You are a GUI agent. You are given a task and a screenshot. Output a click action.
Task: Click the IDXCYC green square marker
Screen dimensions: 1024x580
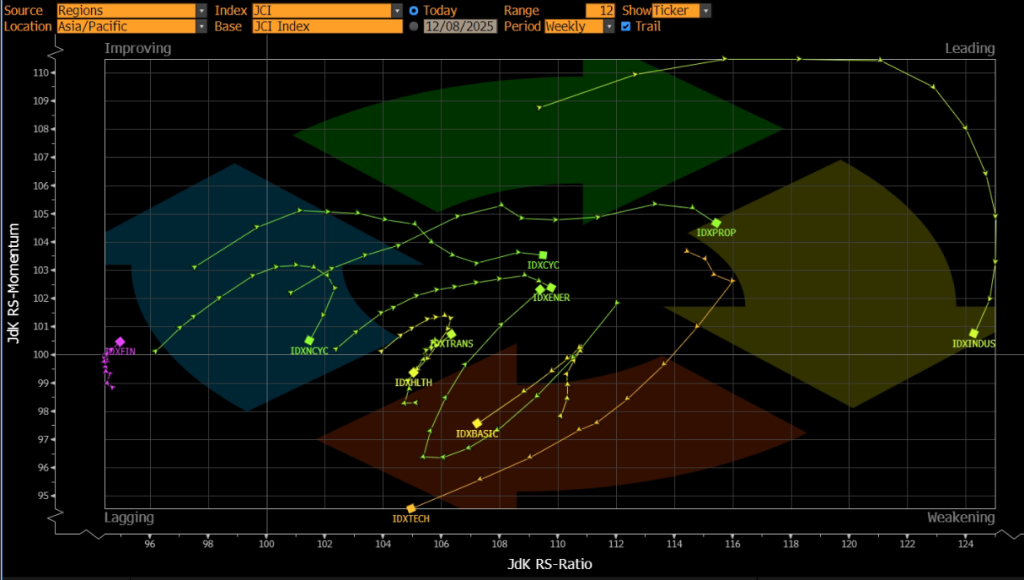[543, 255]
